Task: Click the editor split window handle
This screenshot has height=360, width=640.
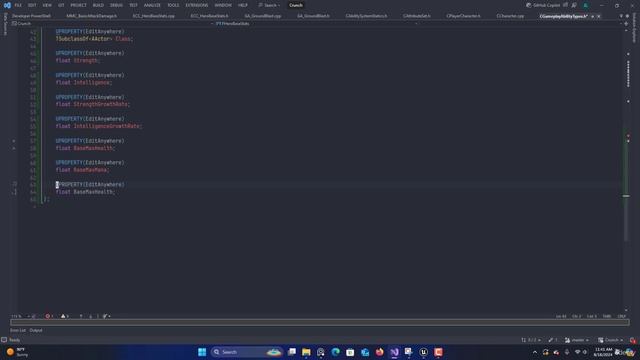Action: click(626, 24)
